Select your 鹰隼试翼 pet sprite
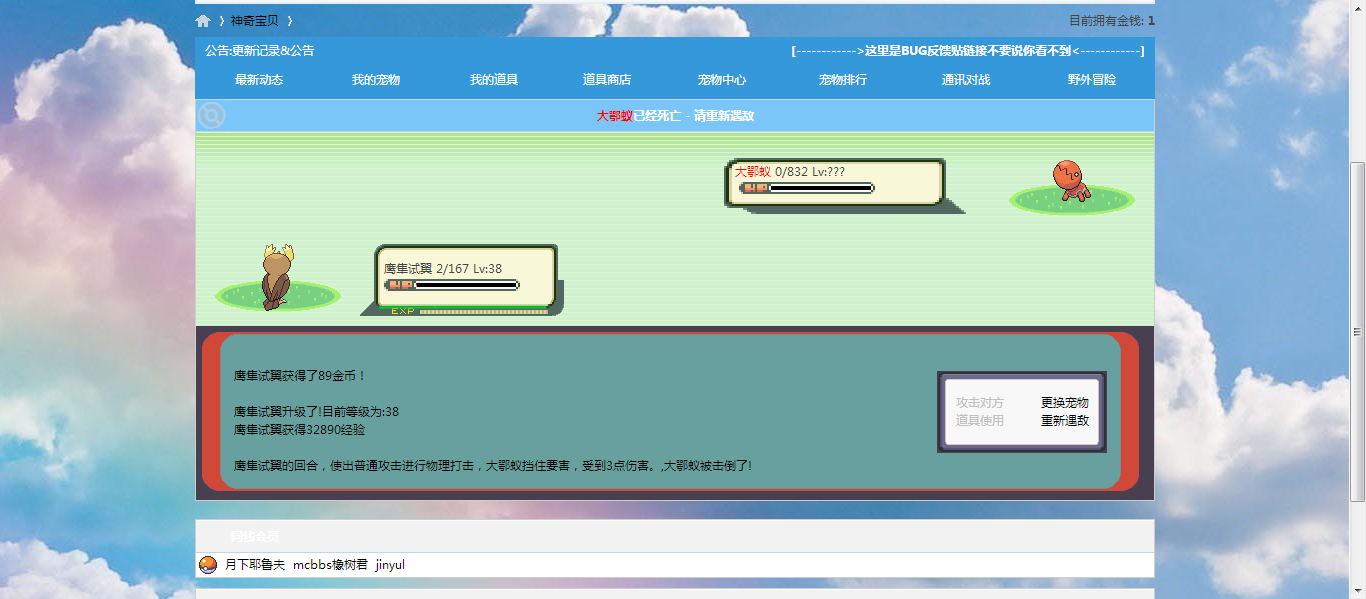This screenshot has height=599, width=1366. click(276, 277)
